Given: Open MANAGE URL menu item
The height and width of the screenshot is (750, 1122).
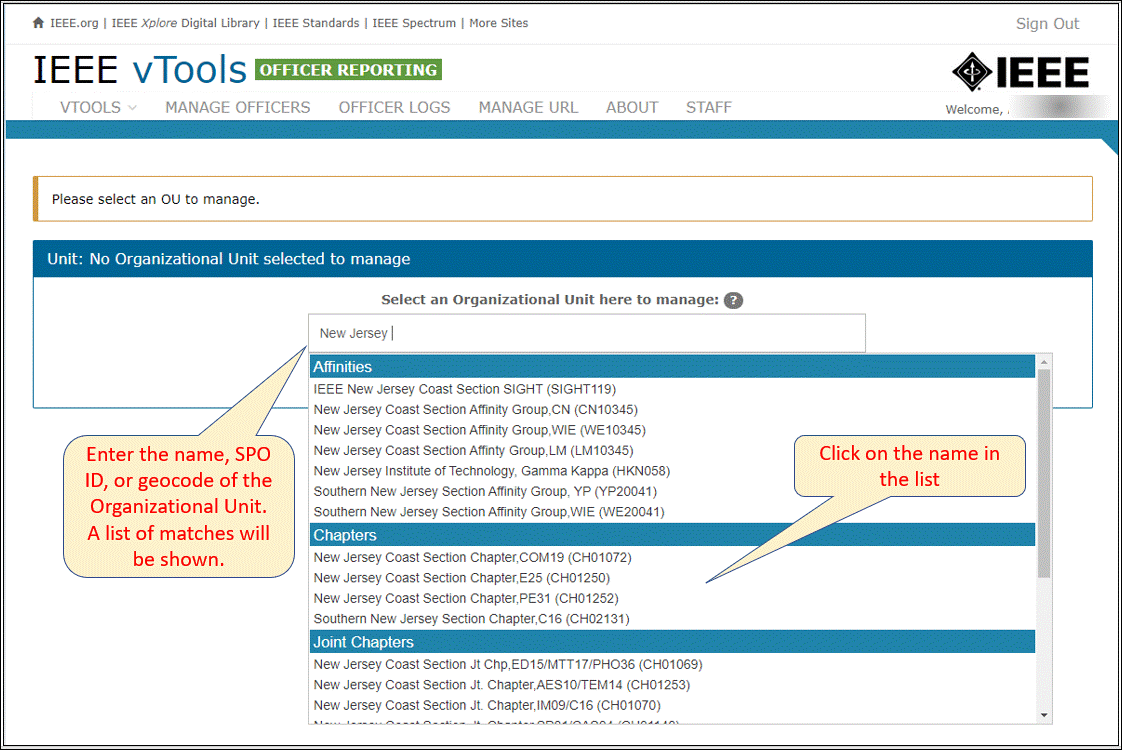Looking at the screenshot, I should click(528, 107).
